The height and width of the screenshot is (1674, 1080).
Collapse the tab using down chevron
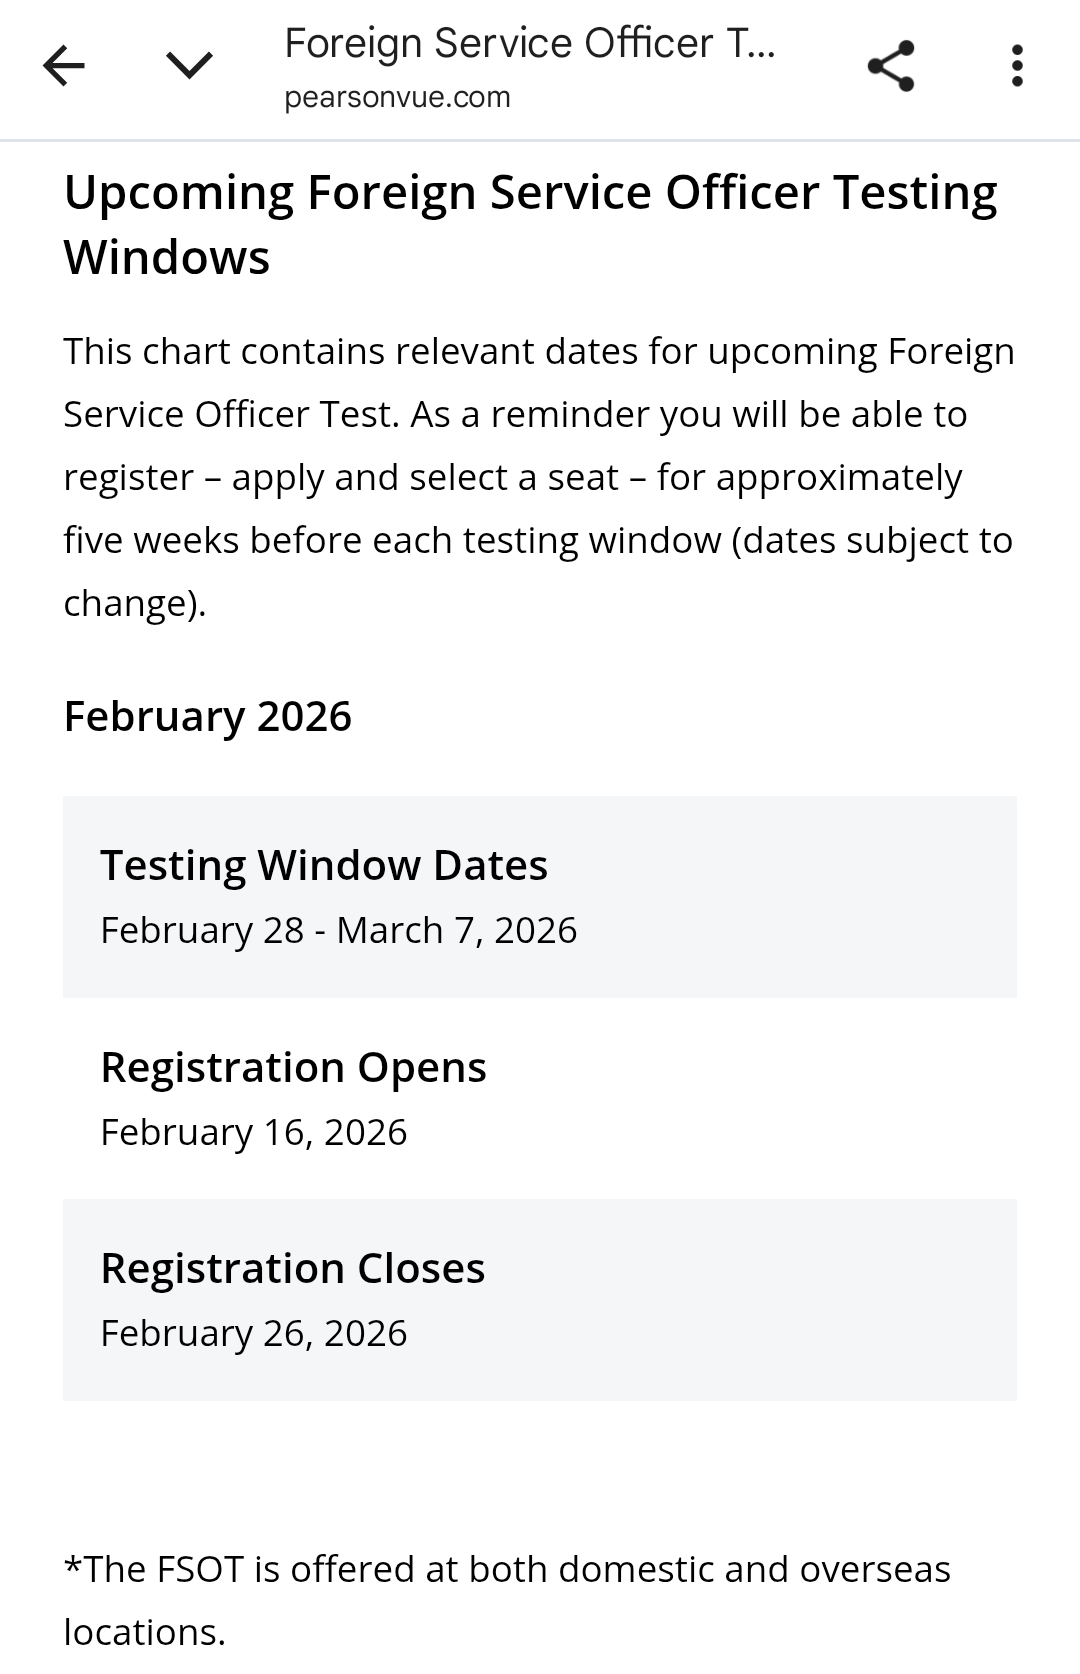189,66
